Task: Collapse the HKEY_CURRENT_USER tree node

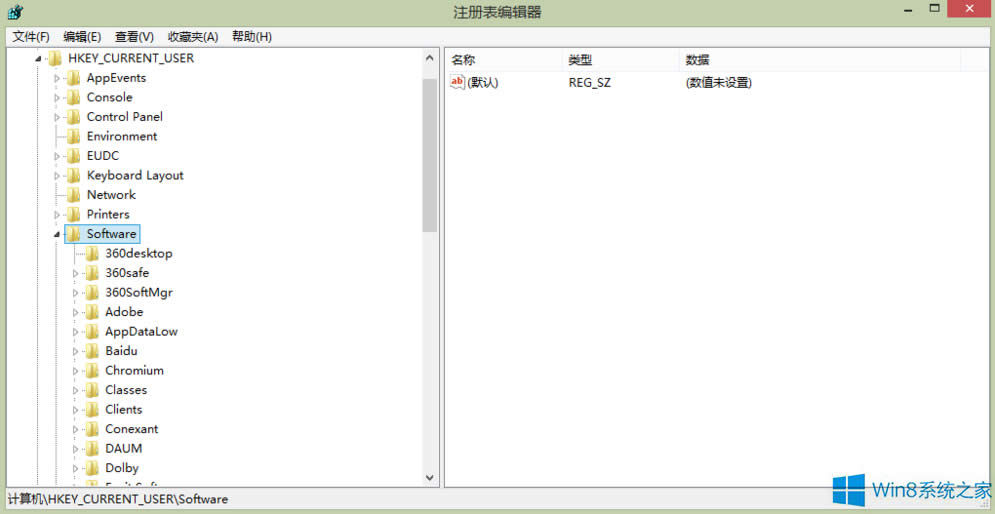Action: (x=39, y=59)
